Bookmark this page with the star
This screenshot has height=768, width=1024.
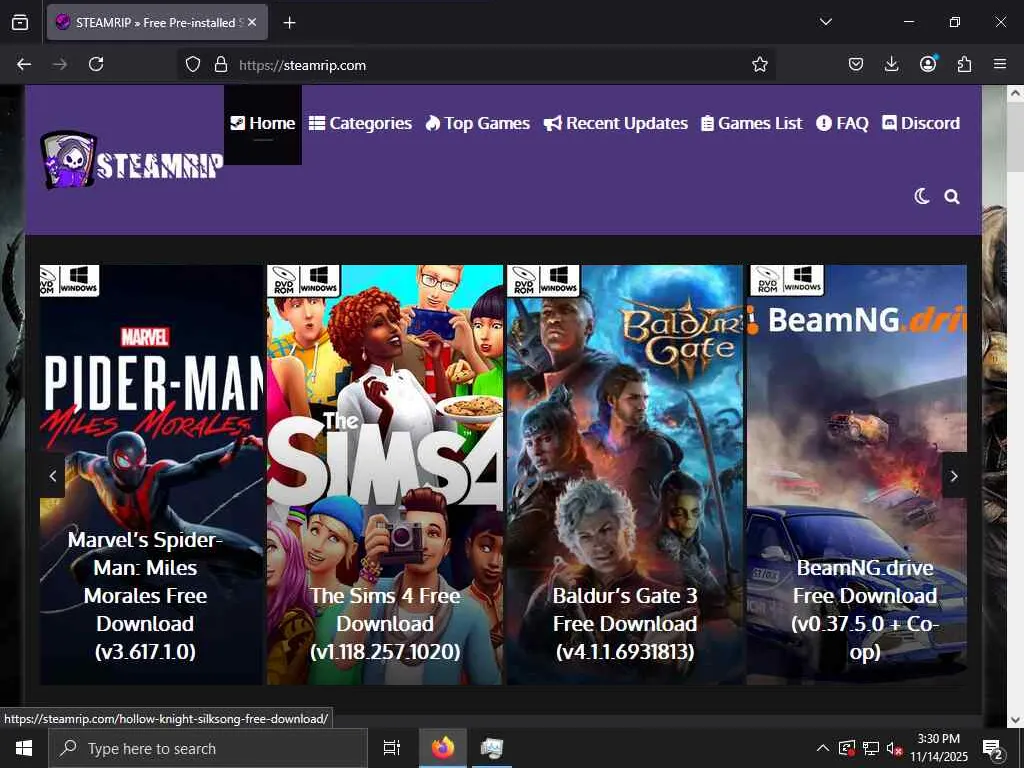(760, 64)
